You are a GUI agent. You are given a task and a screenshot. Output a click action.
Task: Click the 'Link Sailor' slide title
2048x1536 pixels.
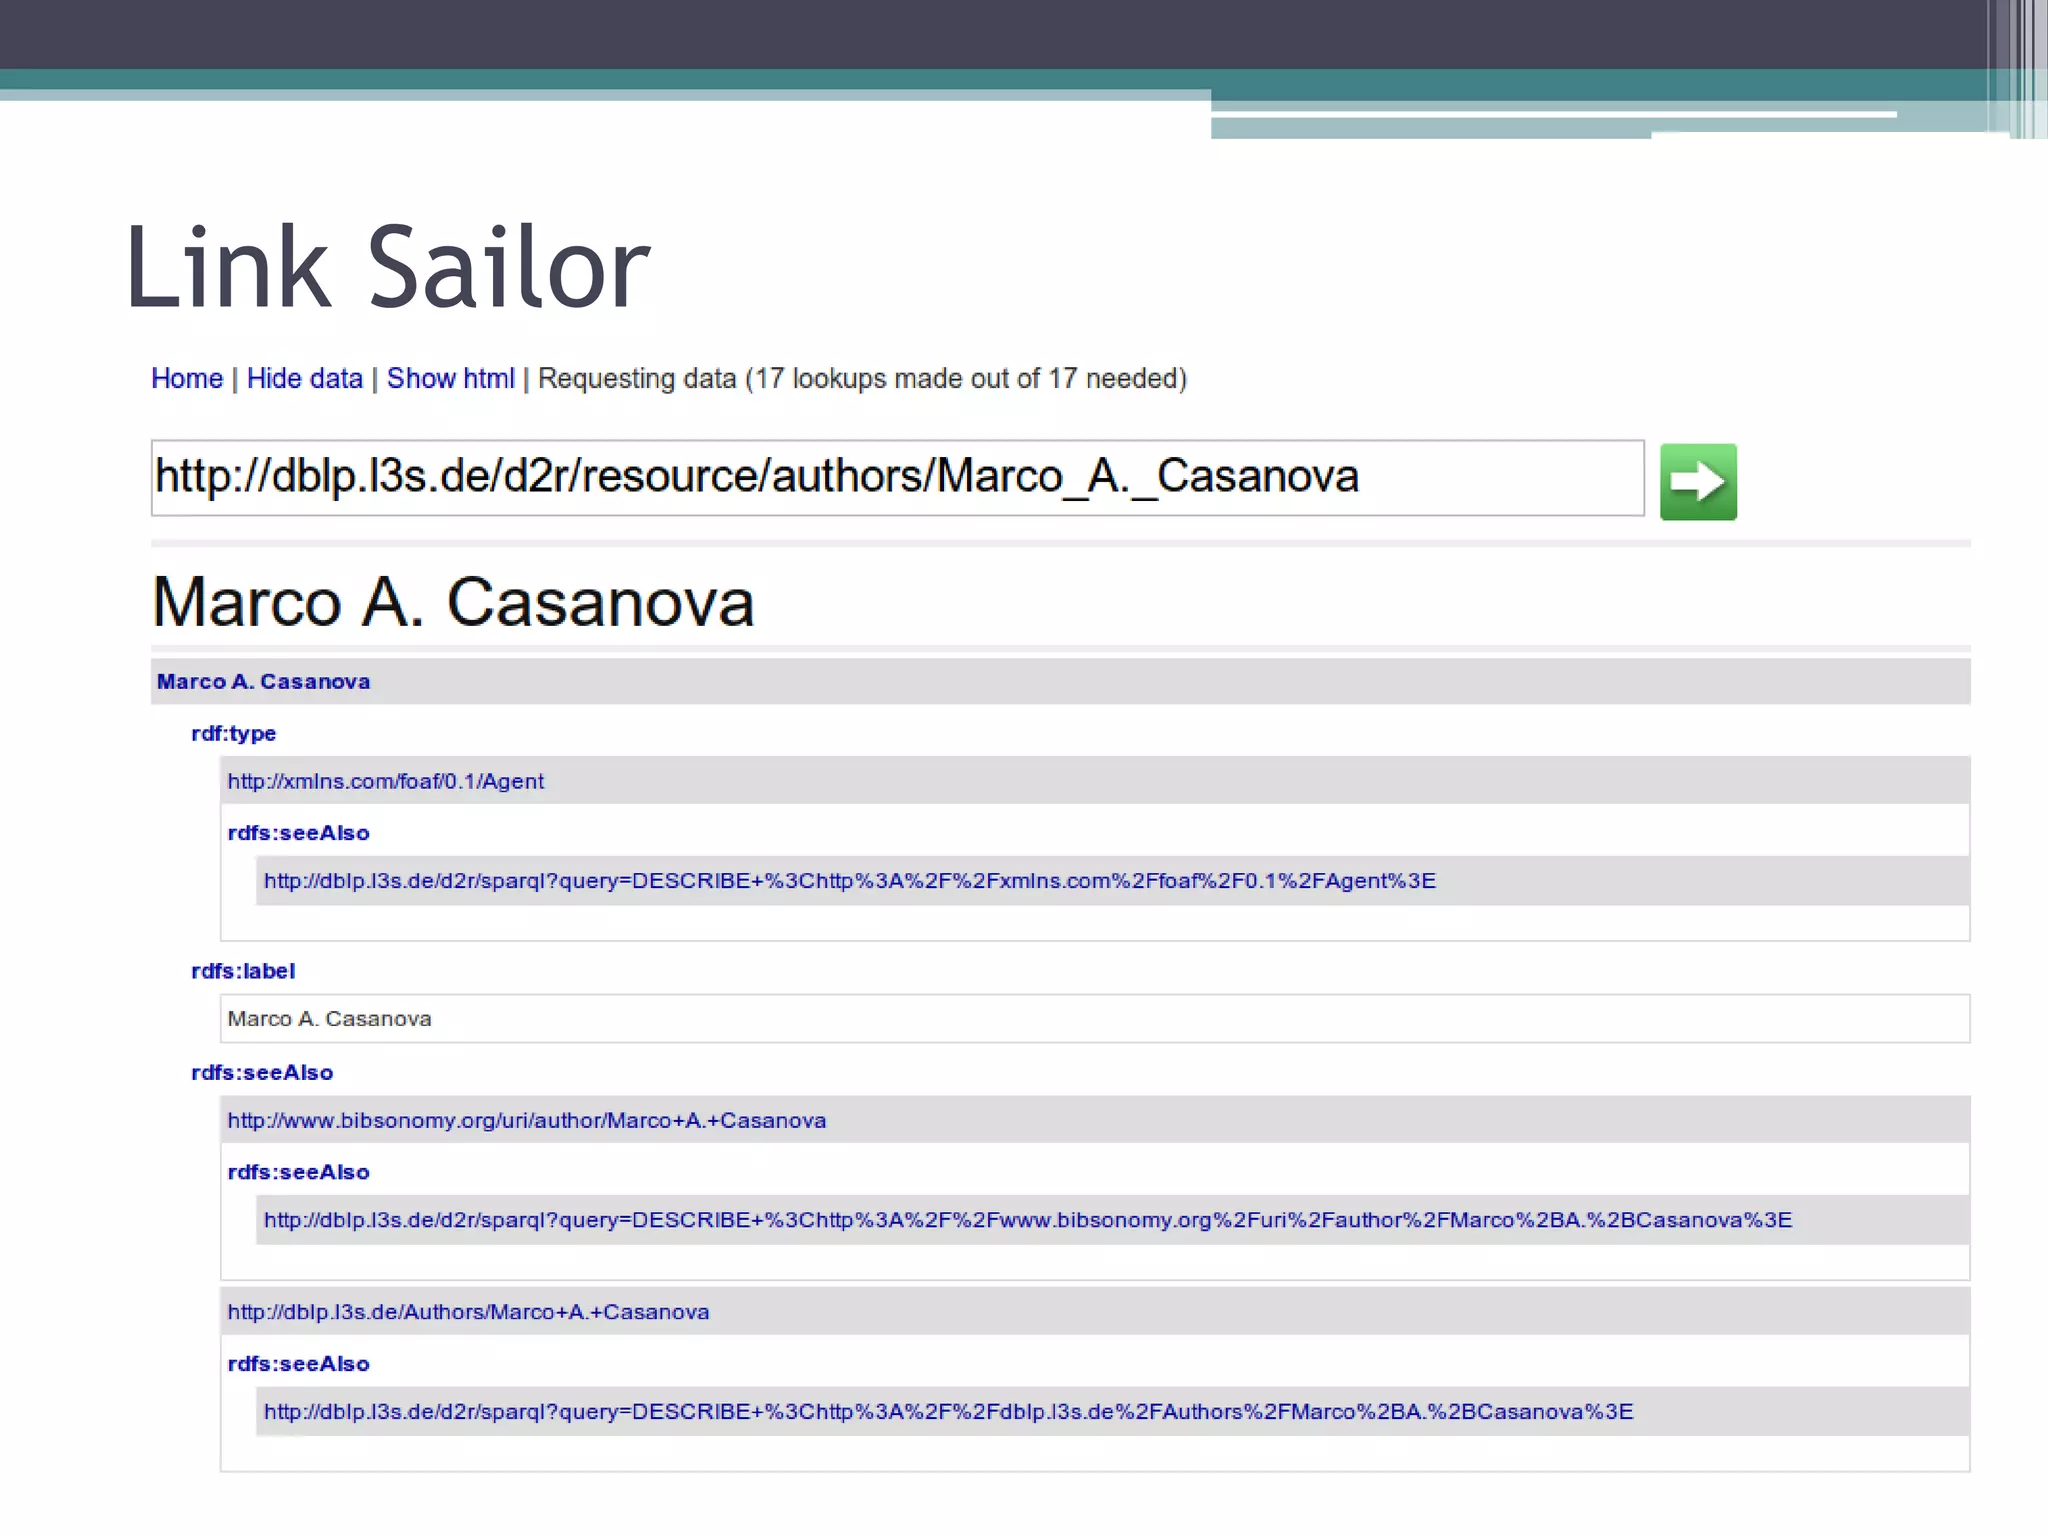pos(388,267)
